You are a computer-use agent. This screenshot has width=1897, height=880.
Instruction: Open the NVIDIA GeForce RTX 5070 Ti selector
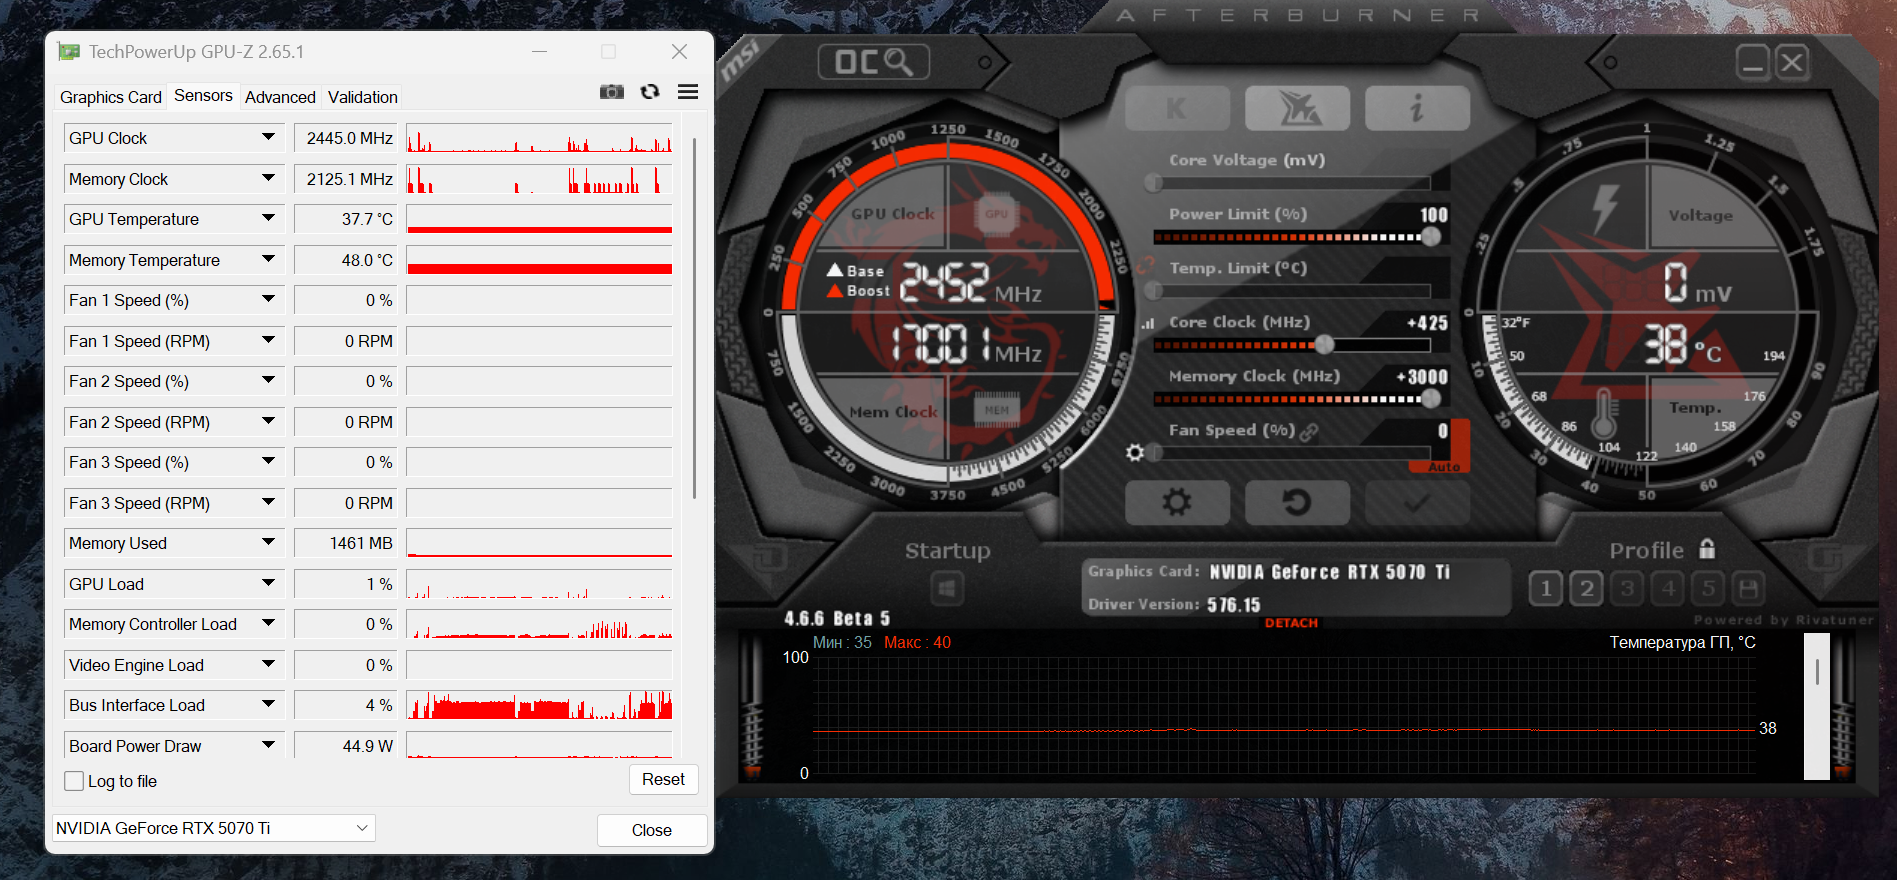[x=214, y=828]
